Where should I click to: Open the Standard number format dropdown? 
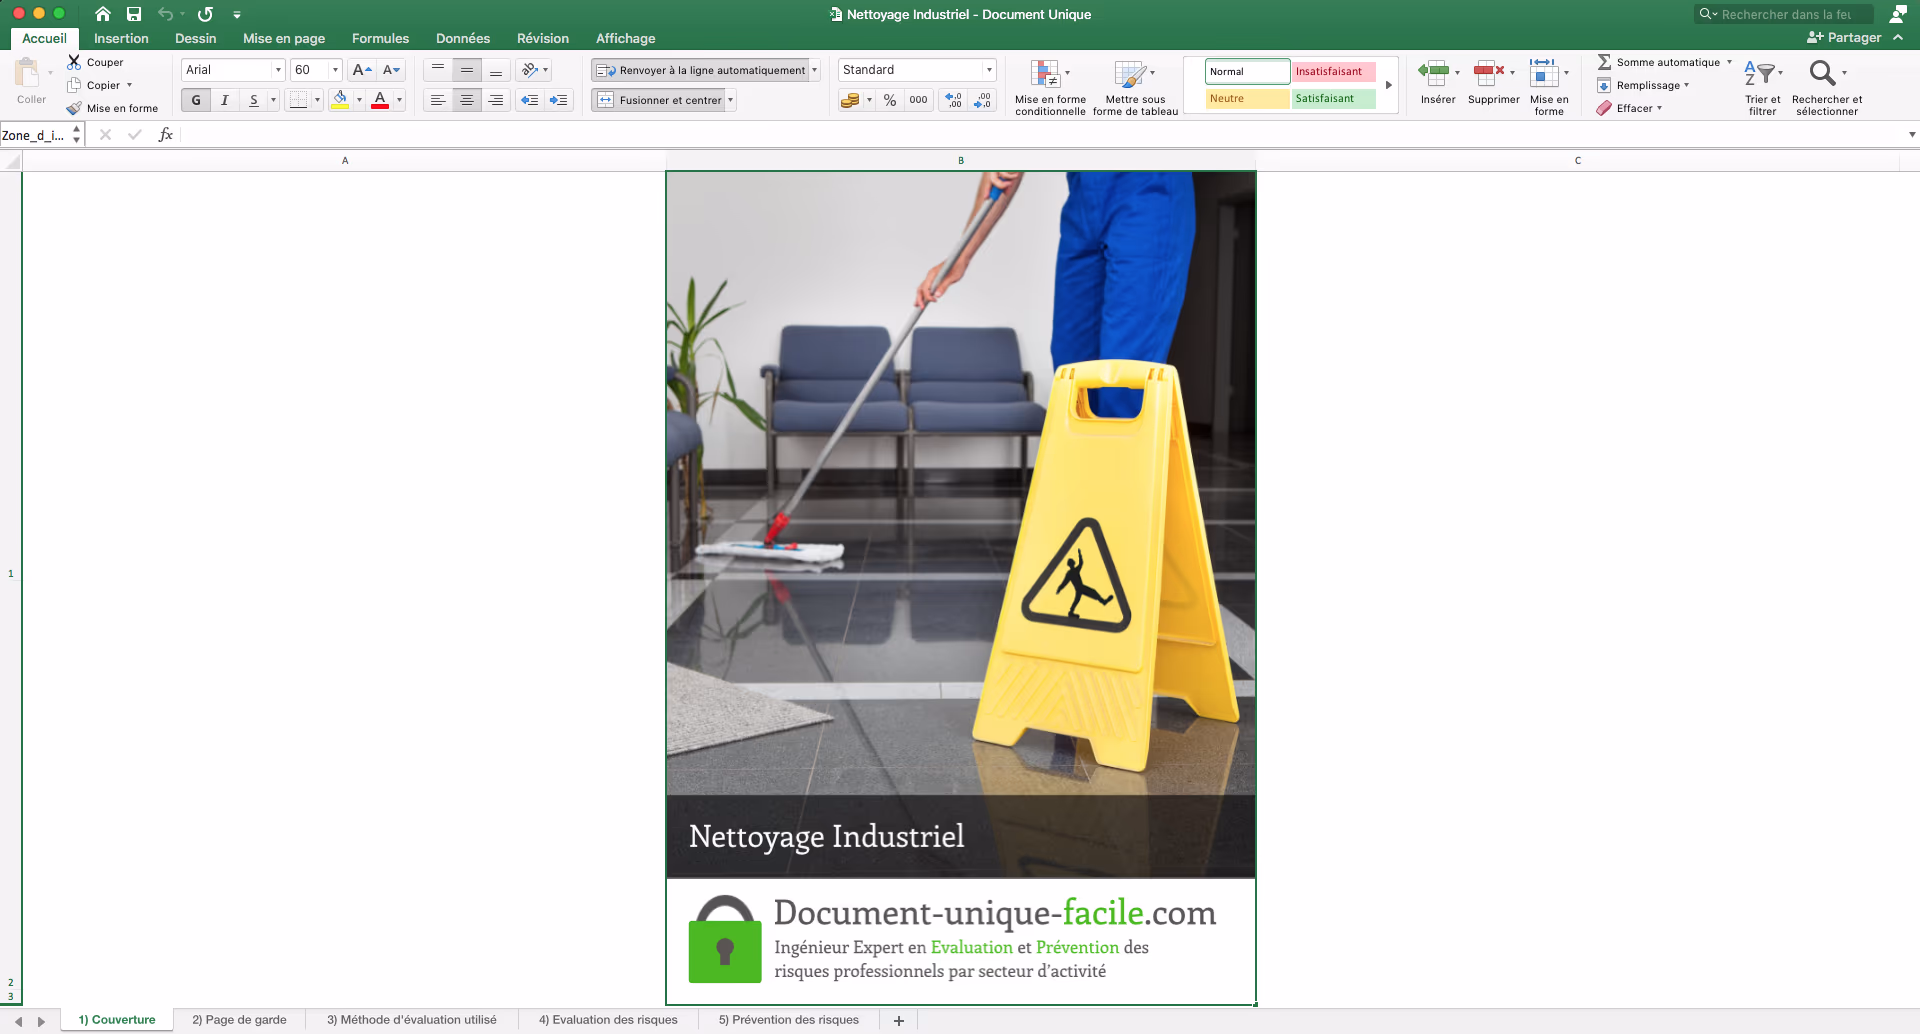point(989,70)
